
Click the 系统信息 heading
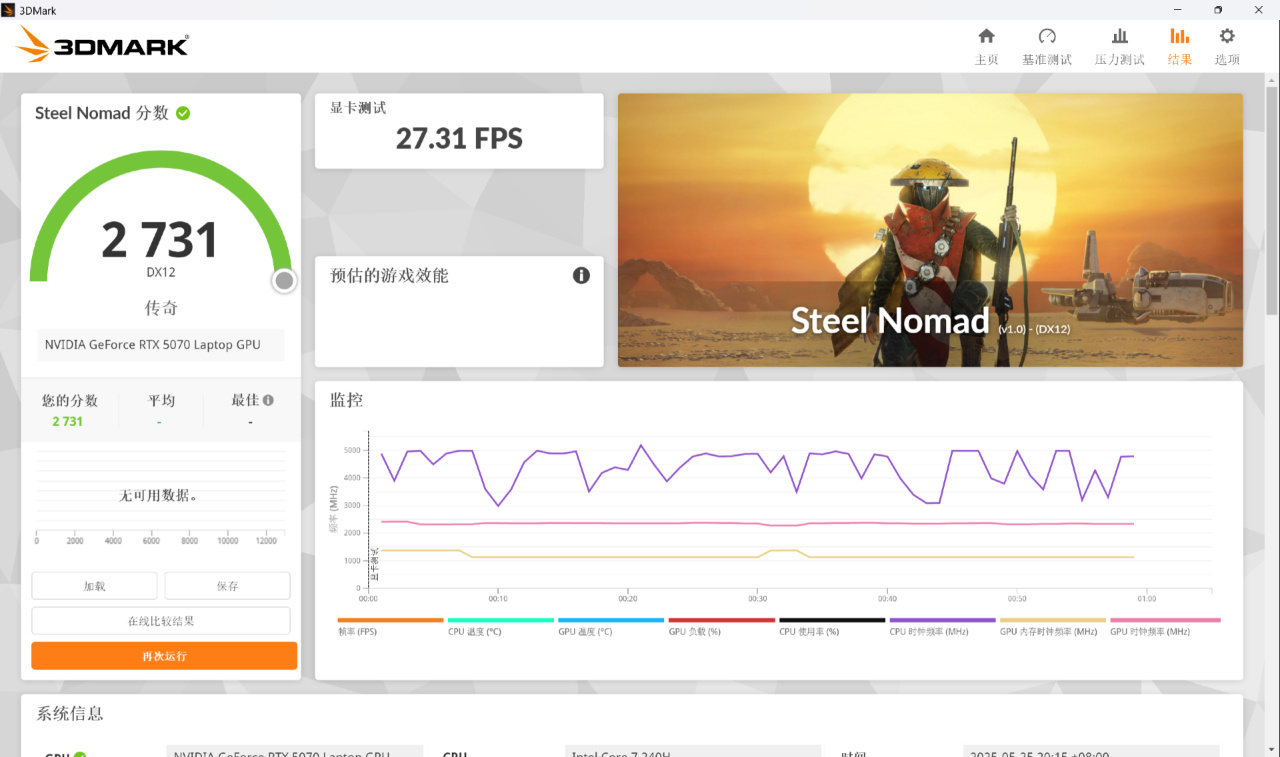click(x=70, y=713)
